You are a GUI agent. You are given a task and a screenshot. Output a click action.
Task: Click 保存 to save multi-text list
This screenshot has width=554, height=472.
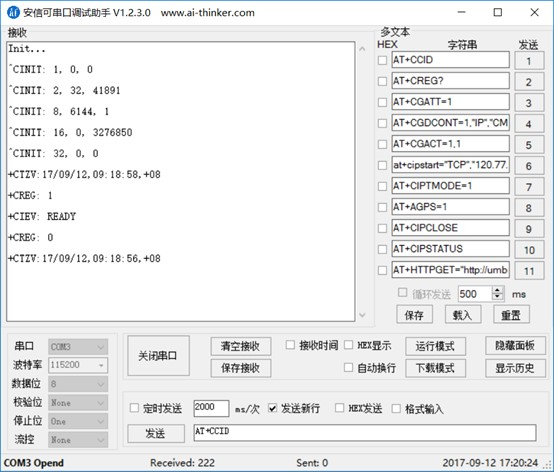click(x=414, y=314)
